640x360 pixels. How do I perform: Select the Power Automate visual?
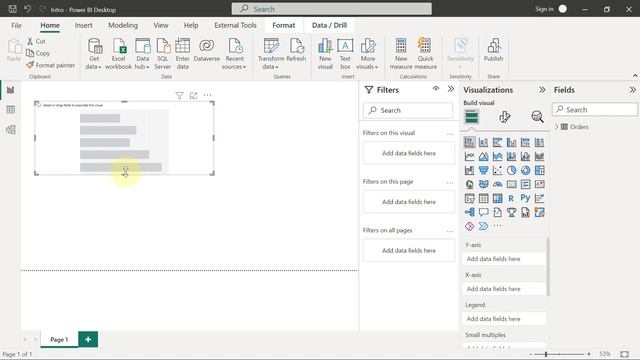coord(483,226)
